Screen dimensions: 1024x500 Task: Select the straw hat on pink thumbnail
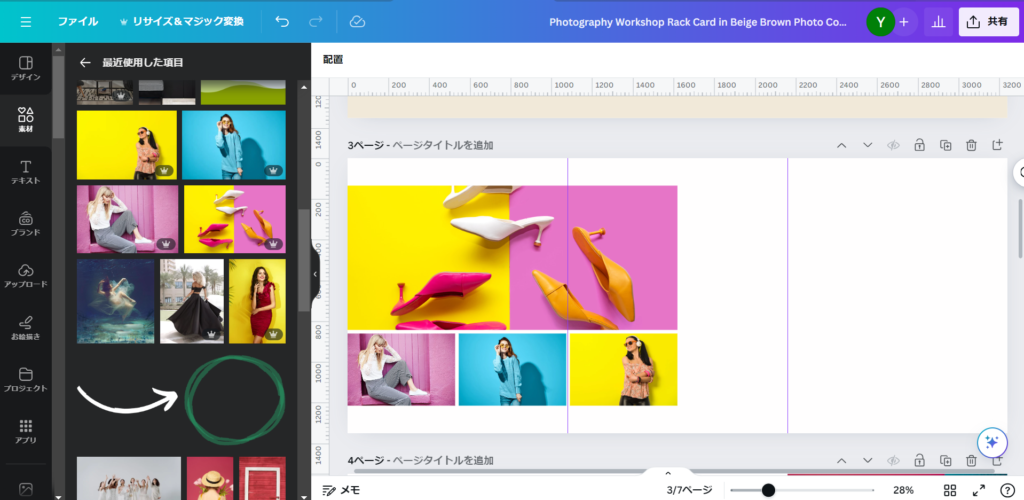(210, 478)
